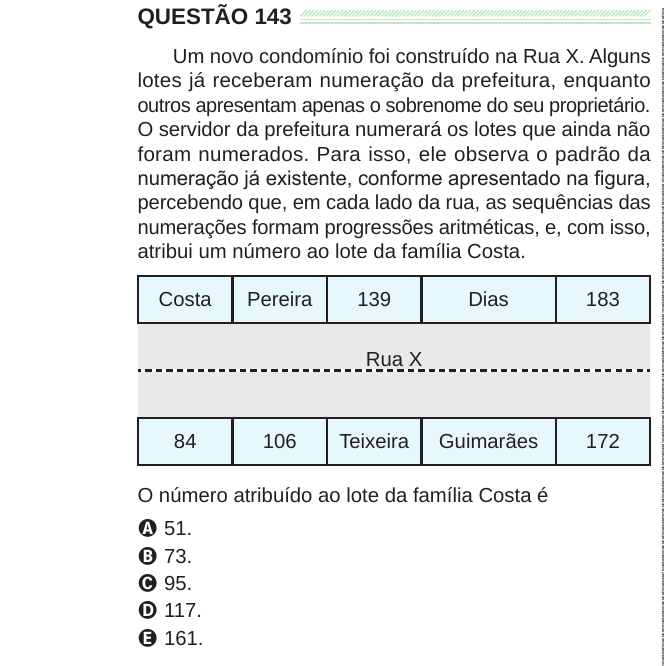Image resolution: width=664 pixels, height=666 pixels.
Task: Click the lot numbered 139
Action: (374, 299)
